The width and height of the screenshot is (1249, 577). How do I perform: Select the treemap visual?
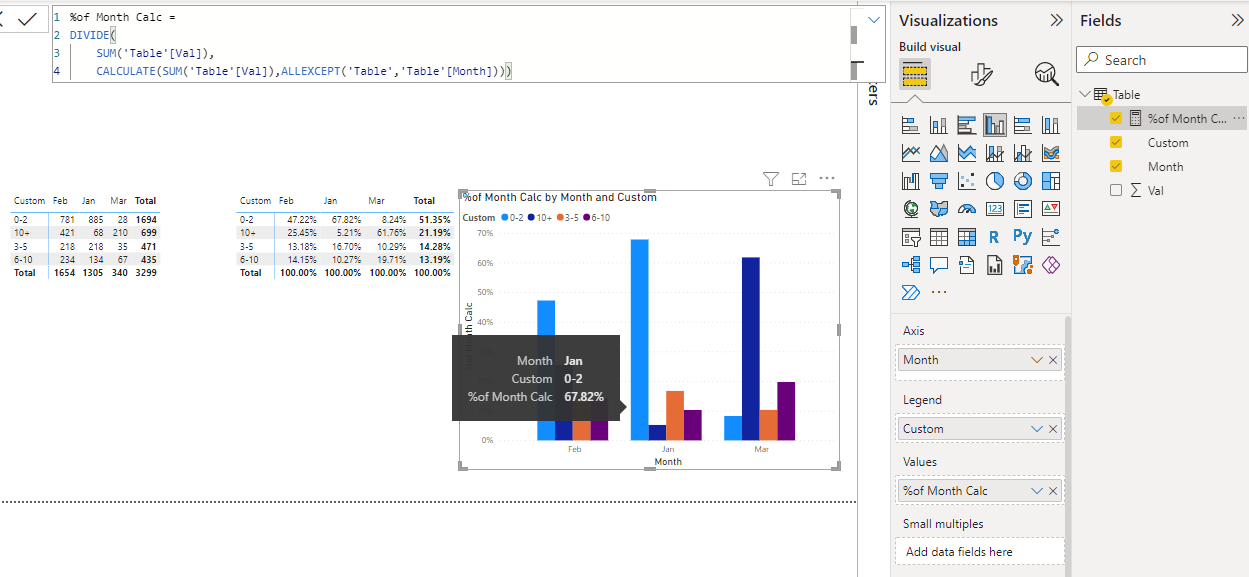point(1051,181)
